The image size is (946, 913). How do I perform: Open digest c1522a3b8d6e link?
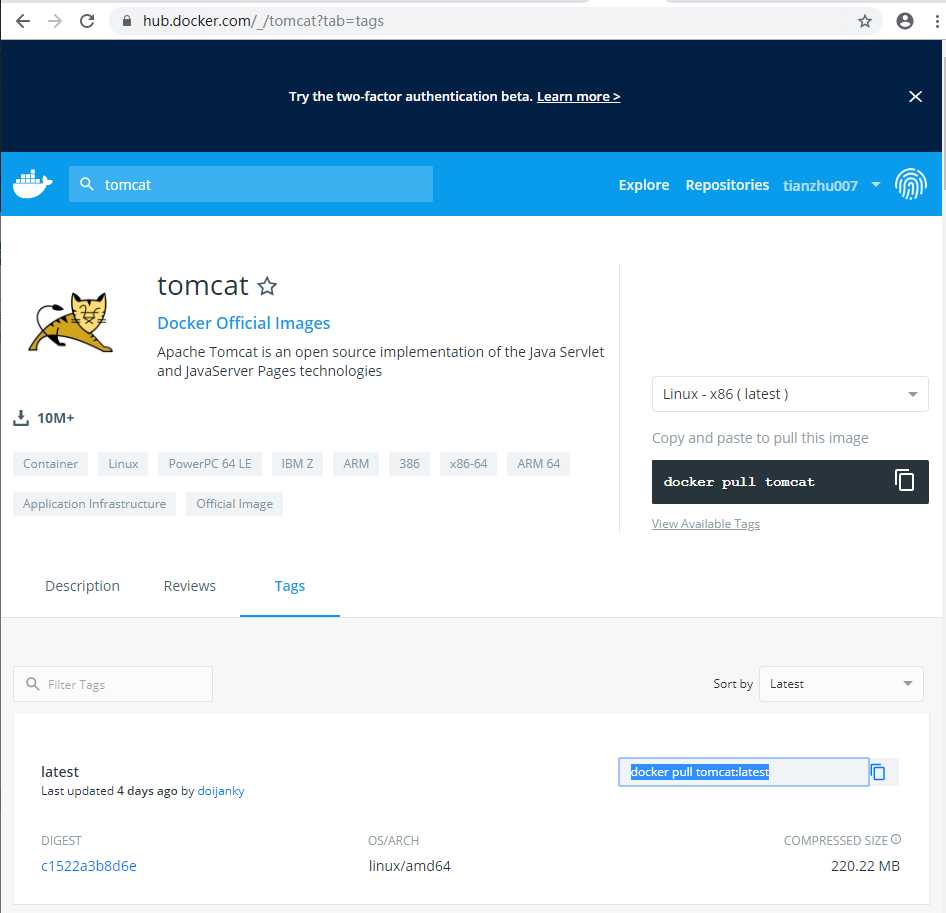click(89, 866)
